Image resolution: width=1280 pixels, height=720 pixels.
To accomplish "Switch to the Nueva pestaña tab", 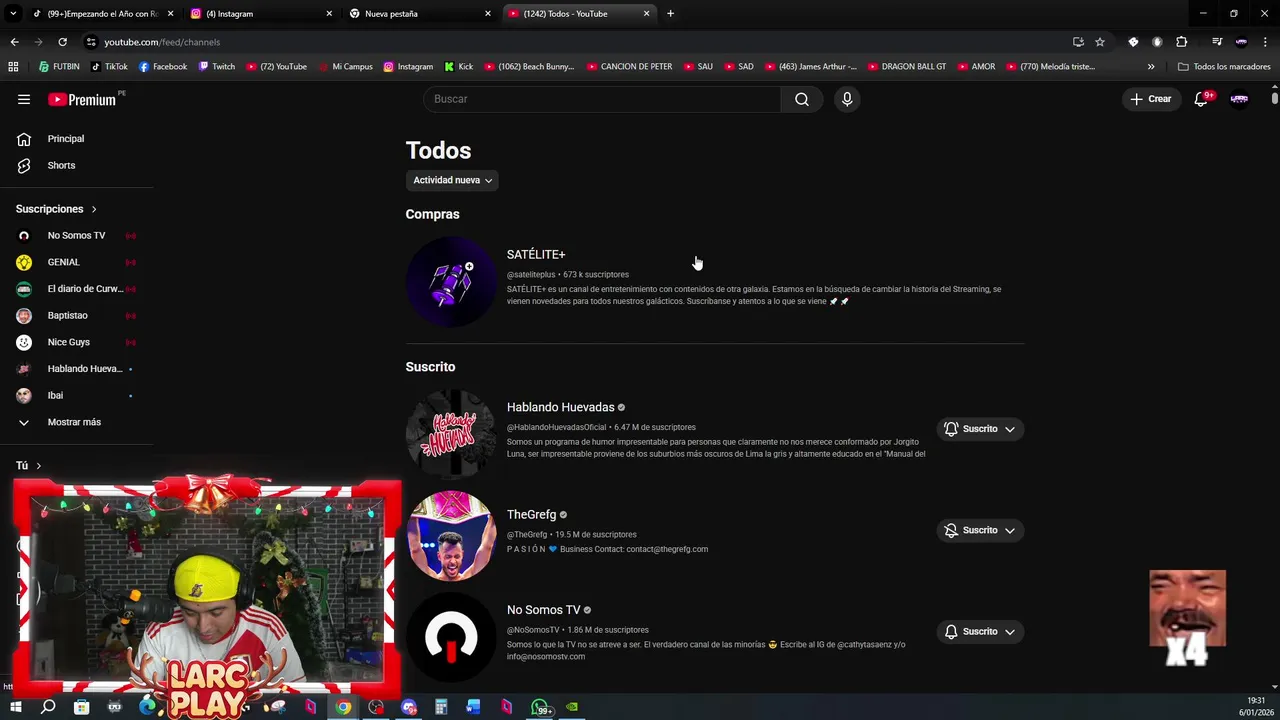I will tap(418, 14).
